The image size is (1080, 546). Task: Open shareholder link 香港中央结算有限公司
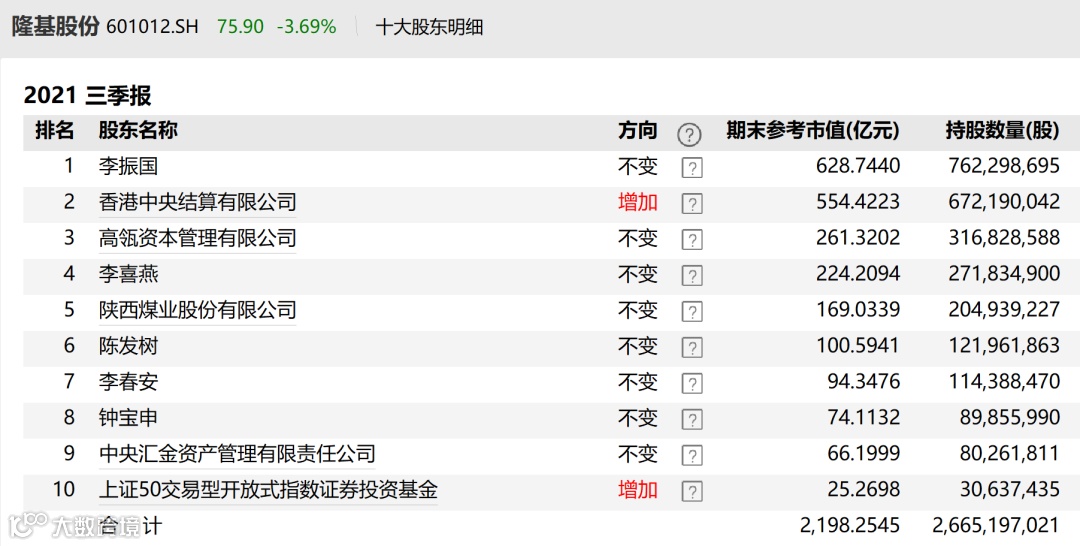[198, 202]
